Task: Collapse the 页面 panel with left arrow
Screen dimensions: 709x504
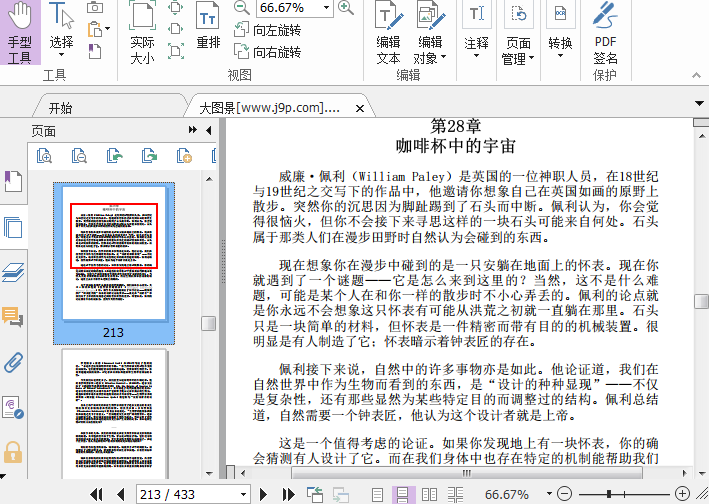Action: click(208, 130)
